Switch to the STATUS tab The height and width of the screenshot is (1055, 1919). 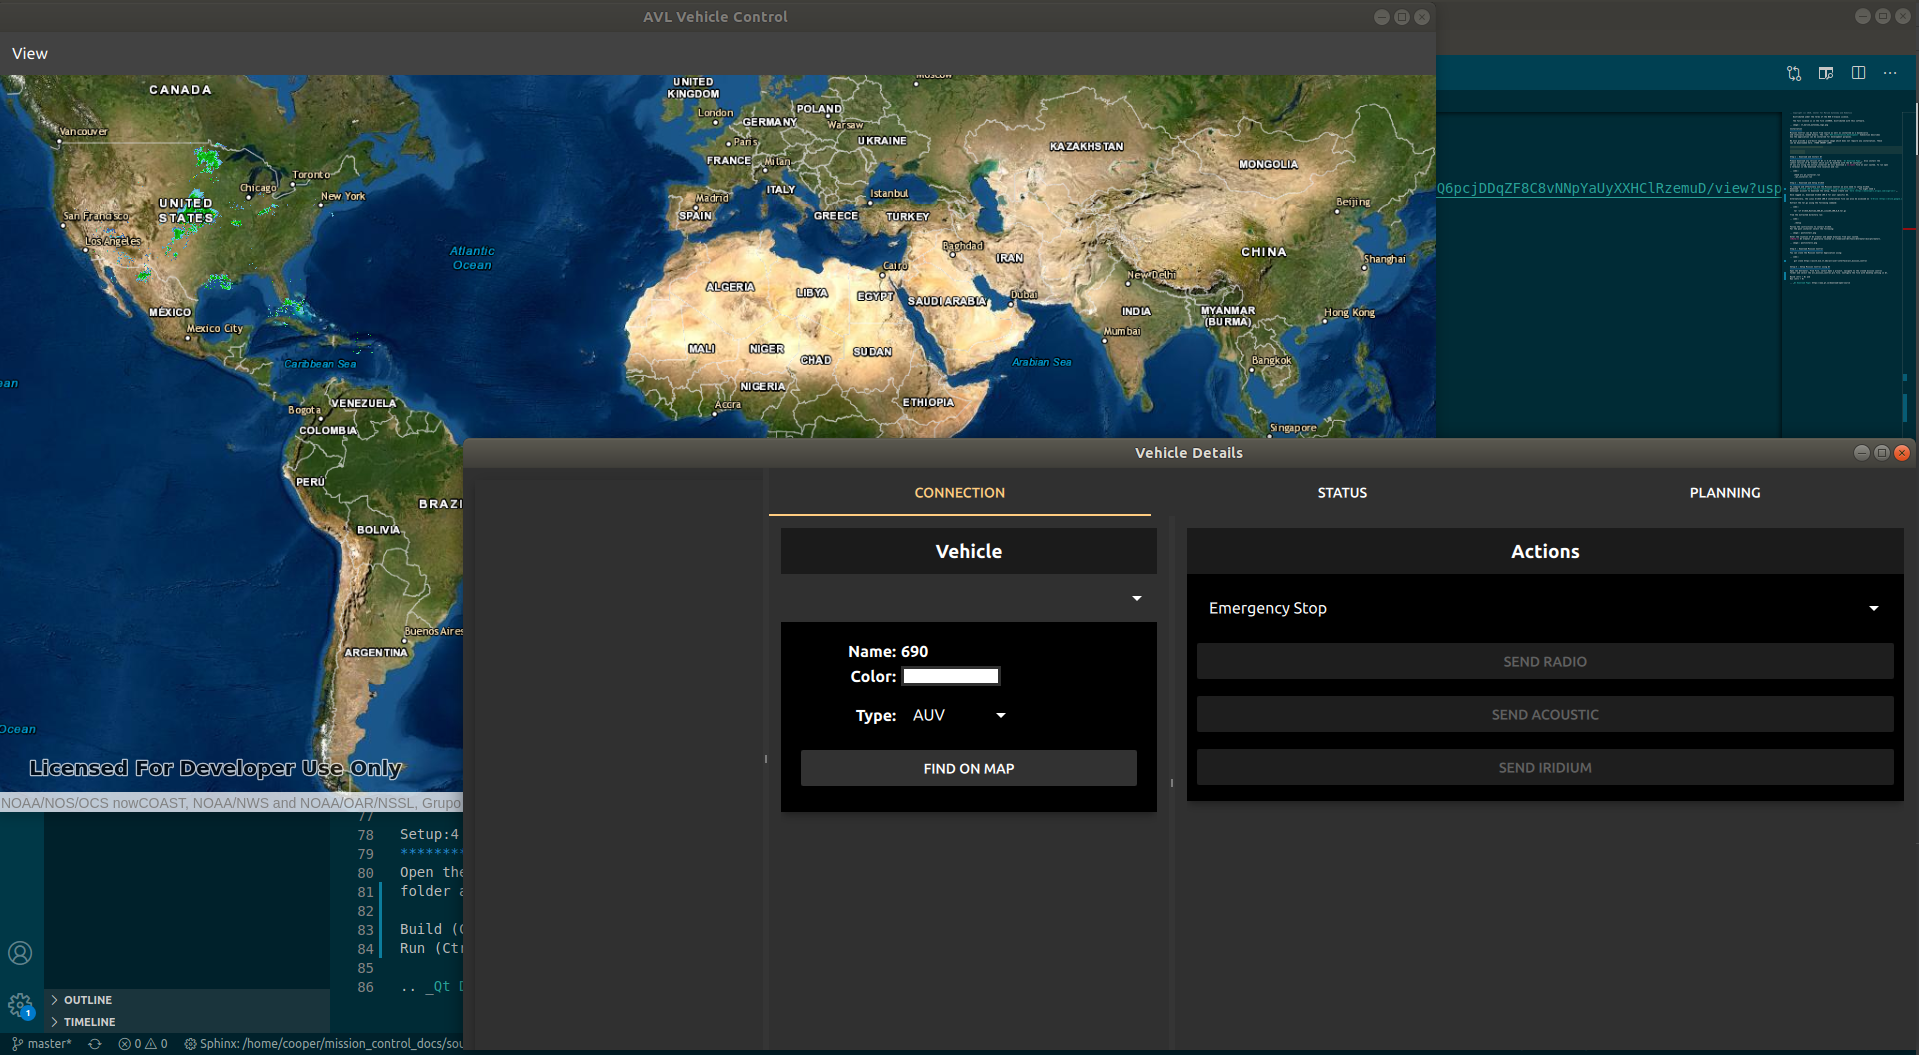tap(1342, 493)
